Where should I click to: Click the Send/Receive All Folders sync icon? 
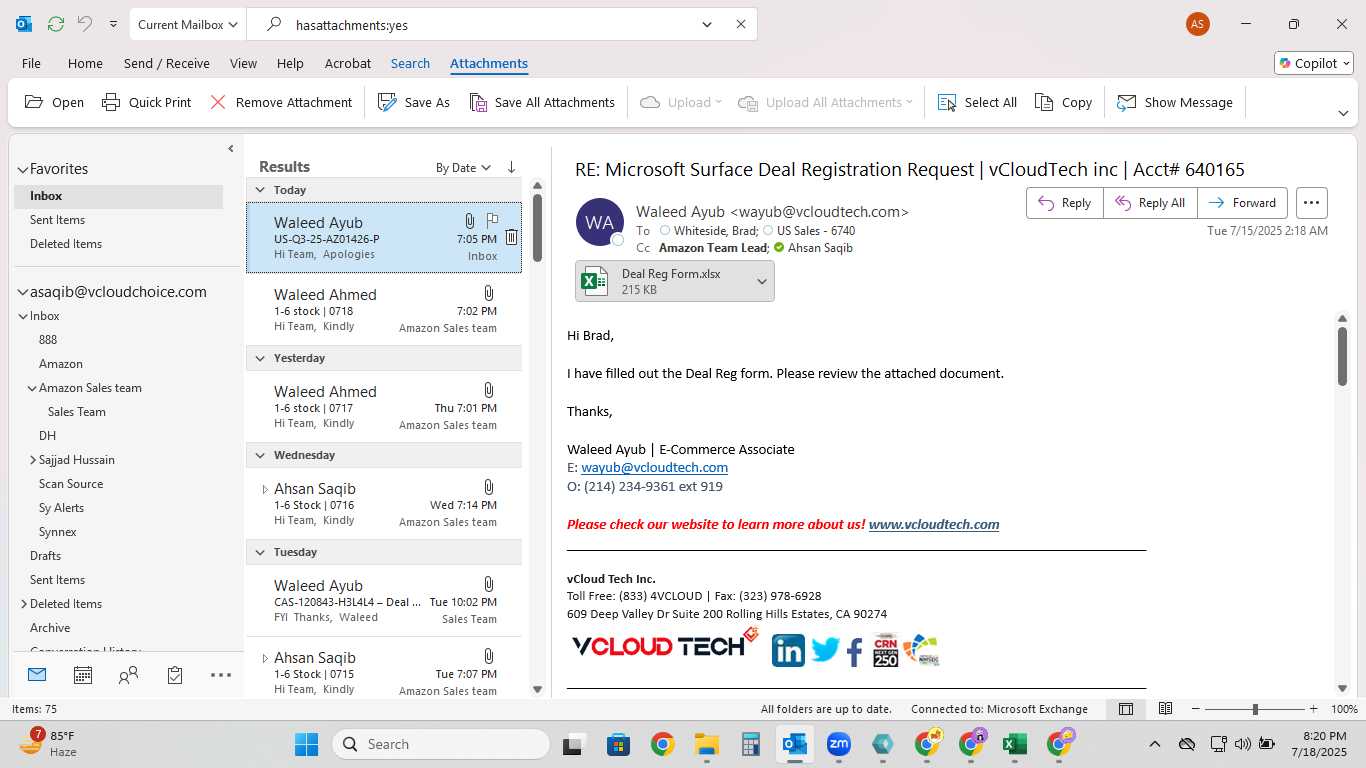click(55, 24)
